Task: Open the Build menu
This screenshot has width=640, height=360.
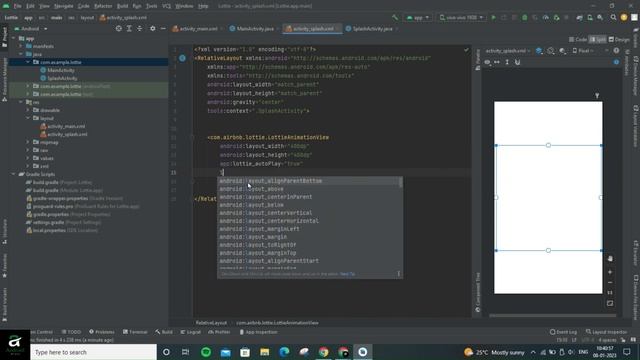Action: 122,6
